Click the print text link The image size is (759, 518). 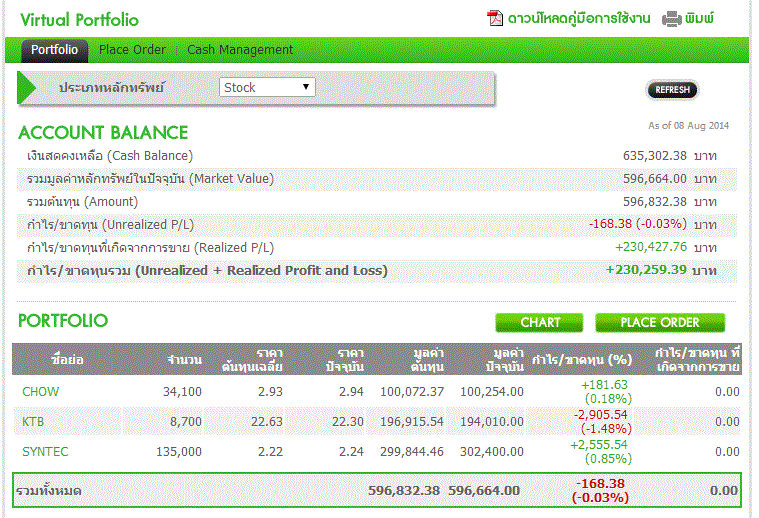[702, 19]
